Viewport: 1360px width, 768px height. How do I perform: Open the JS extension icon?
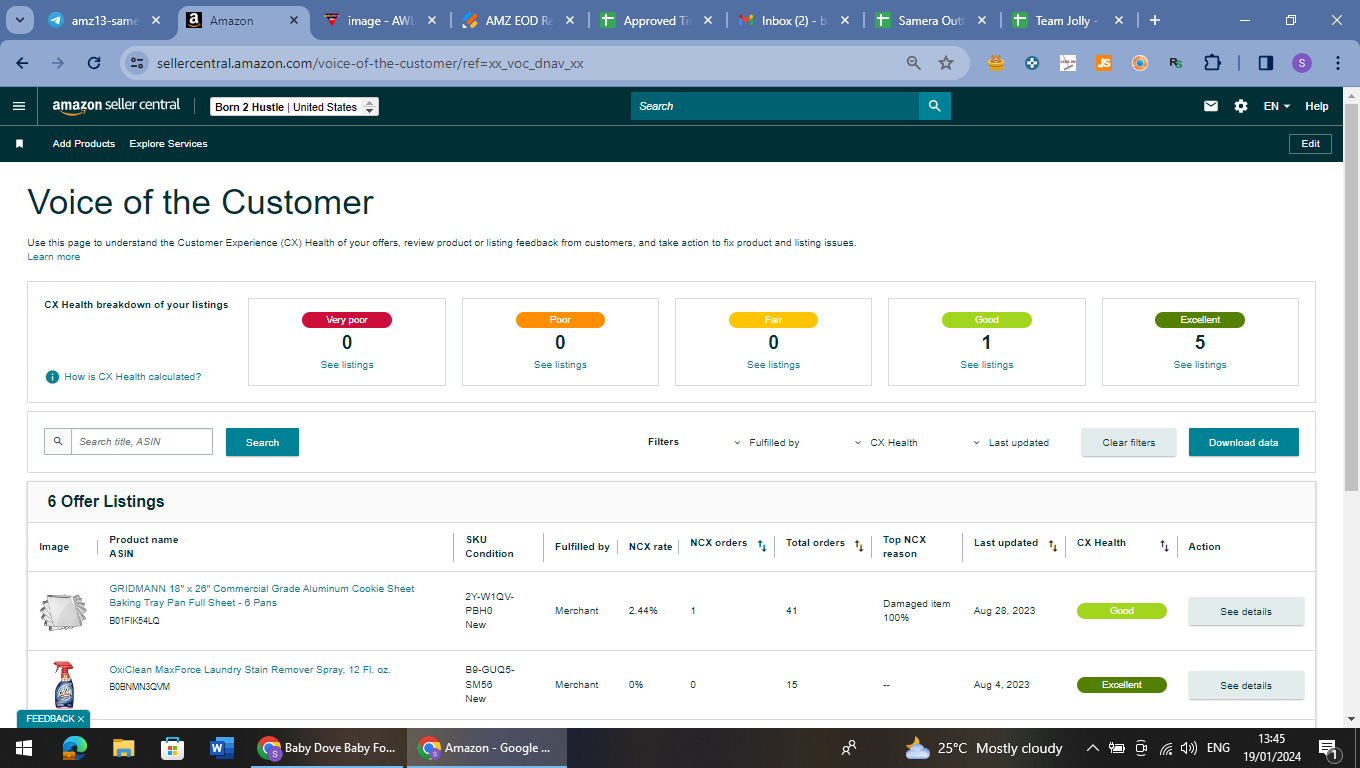(x=1104, y=63)
